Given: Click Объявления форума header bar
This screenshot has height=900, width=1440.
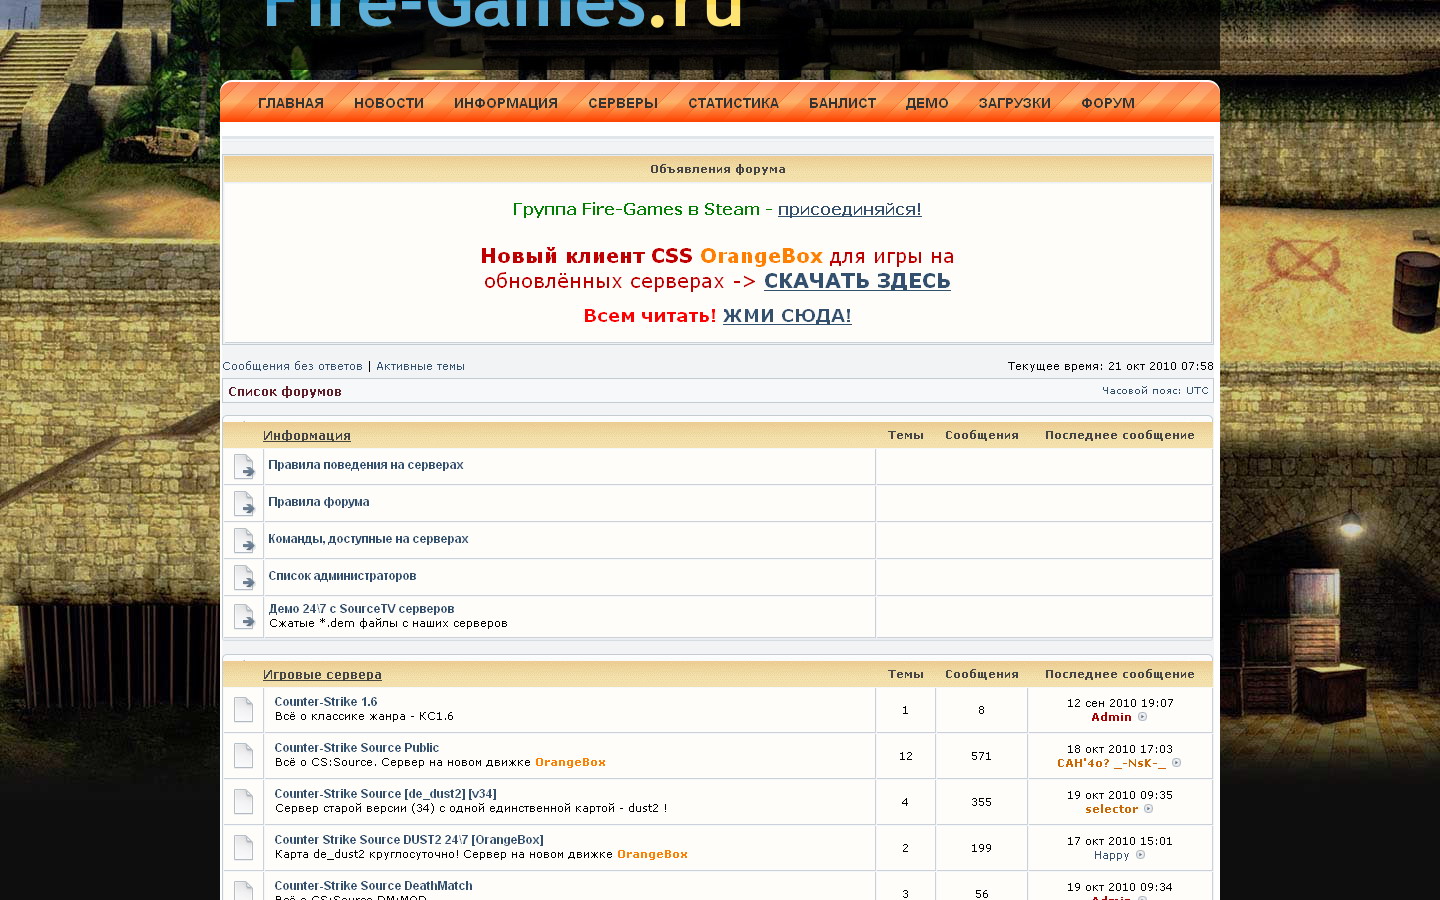Looking at the screenshot, I should 718,169.
